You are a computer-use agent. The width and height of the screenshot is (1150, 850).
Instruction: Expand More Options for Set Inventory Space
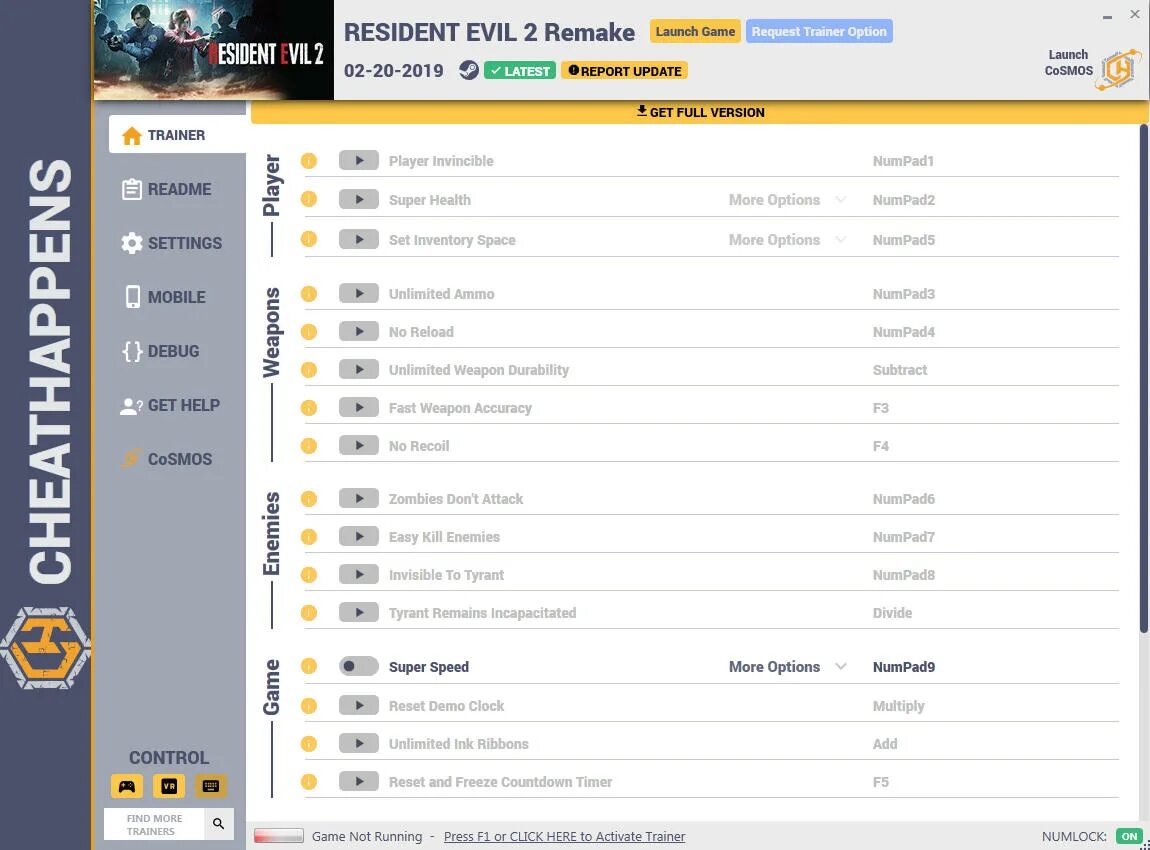(x=788, y=240)
